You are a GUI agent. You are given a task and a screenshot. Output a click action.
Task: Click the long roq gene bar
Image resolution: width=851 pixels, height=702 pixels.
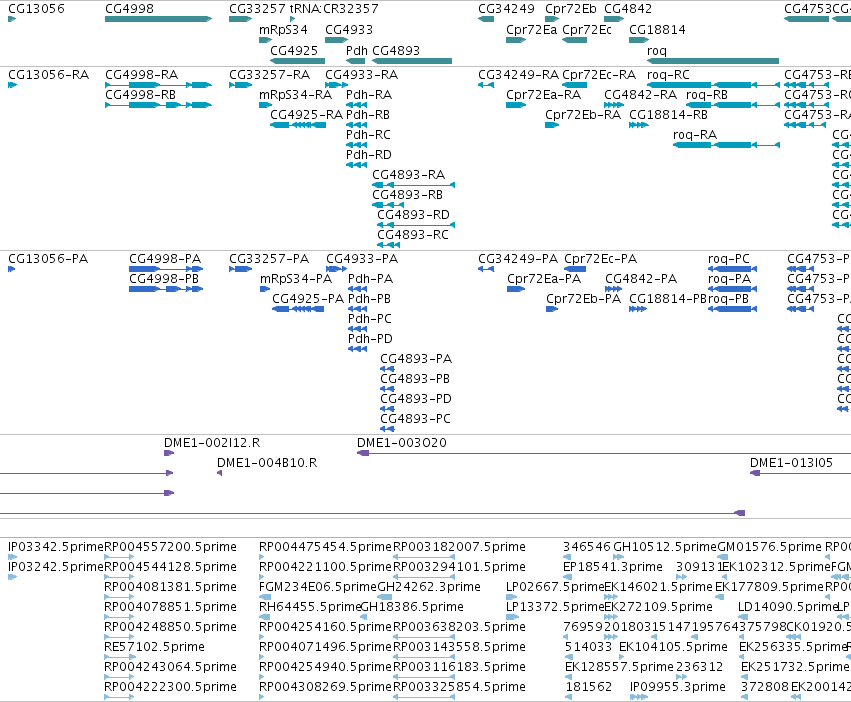pyautogui.click(x=713, y=61)
